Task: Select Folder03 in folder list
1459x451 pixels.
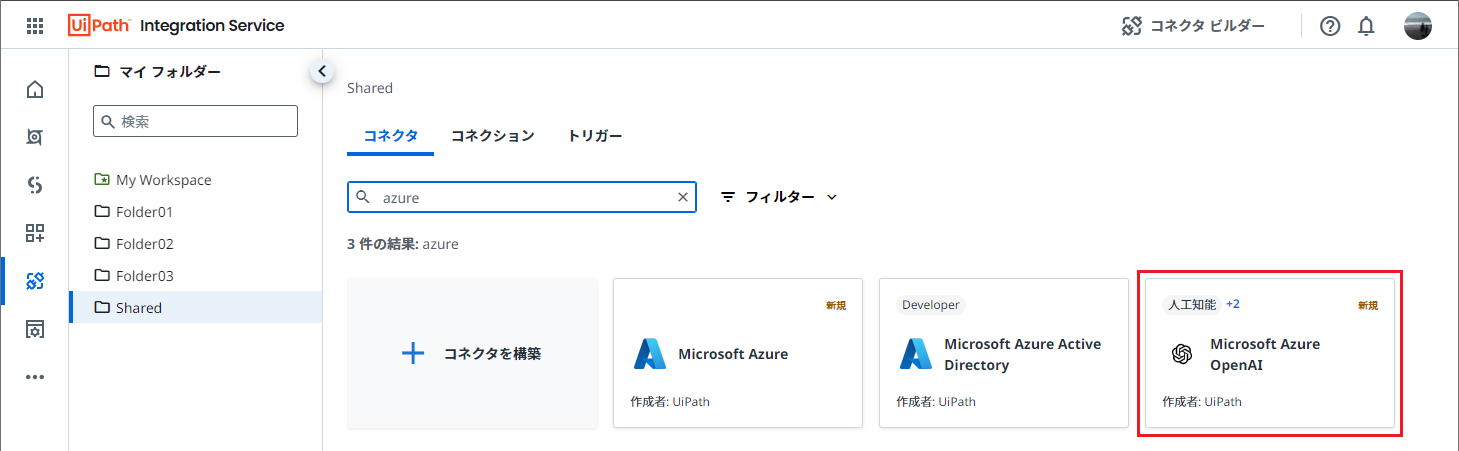Action: (195, 276)
